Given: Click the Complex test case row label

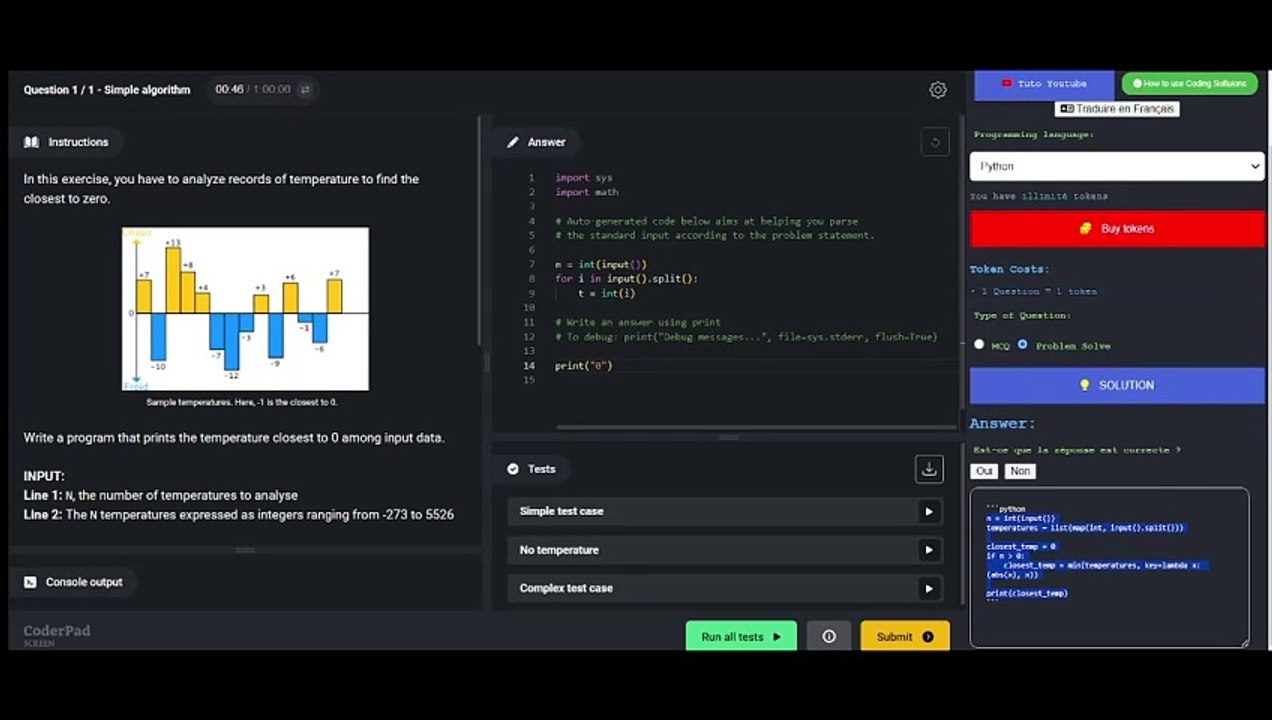Looking at the screenshot, I should pyautogui.click(x=566, y=588).
